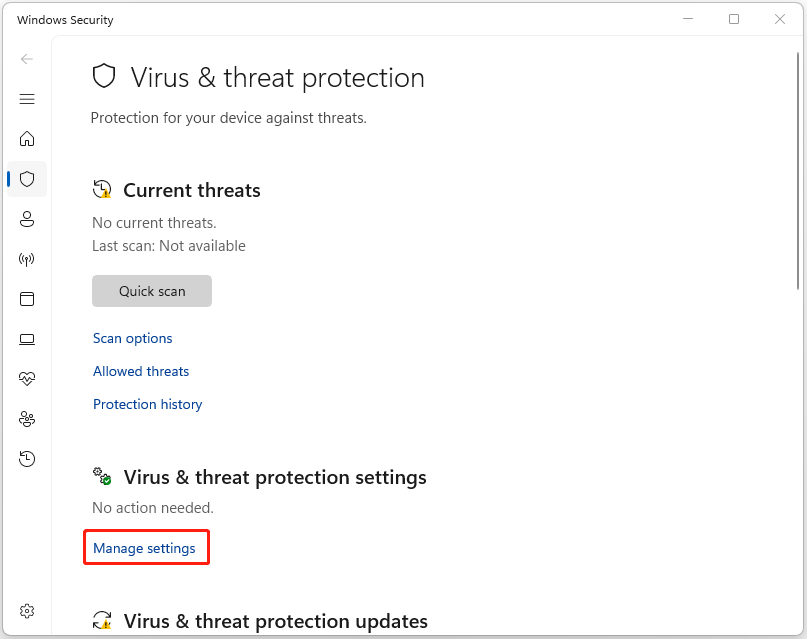Click the gear icon beside Virus & threat protection settings
The image size is (807, 639).
(x=101, y=476)
